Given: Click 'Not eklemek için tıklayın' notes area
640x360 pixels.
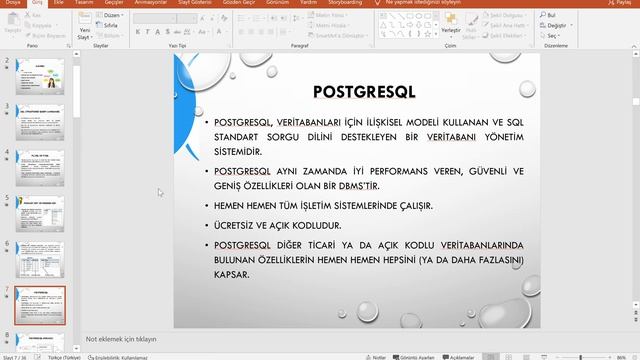Looking at the screenshot, I should tap(121, 339).
